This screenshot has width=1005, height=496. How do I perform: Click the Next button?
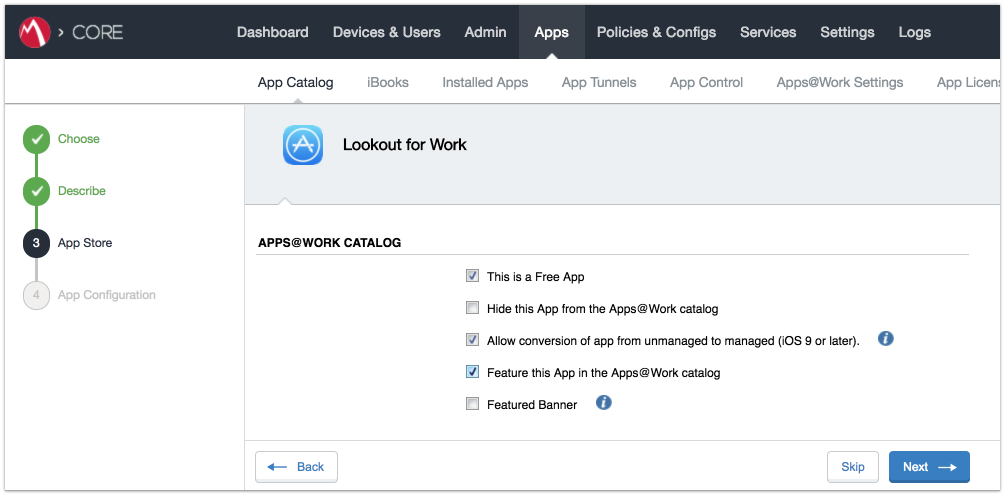click(x=929, y=467)
